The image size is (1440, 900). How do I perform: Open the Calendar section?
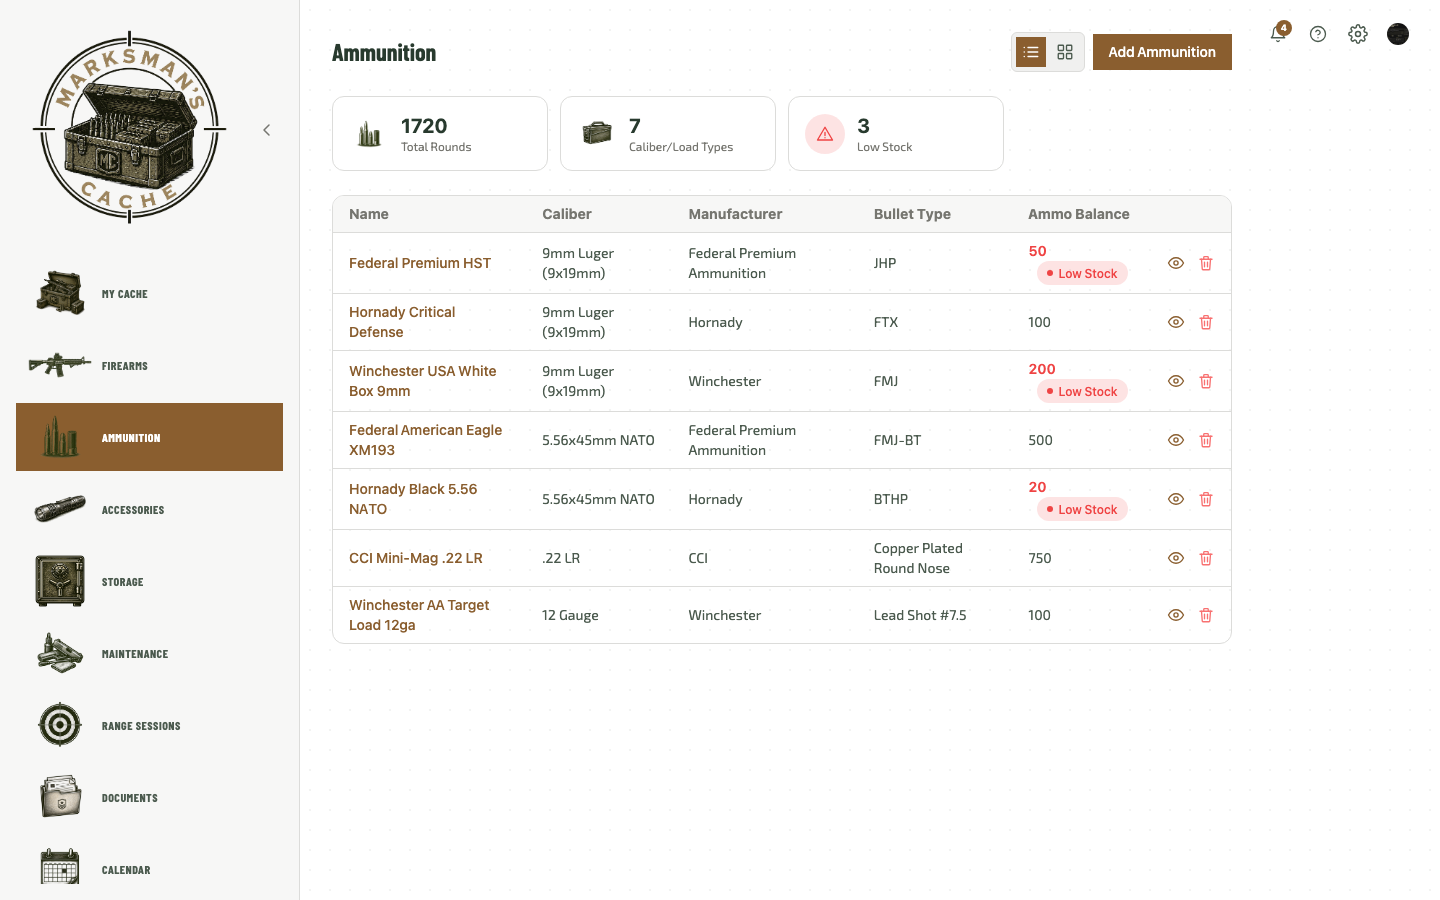(x=149, y=870)
